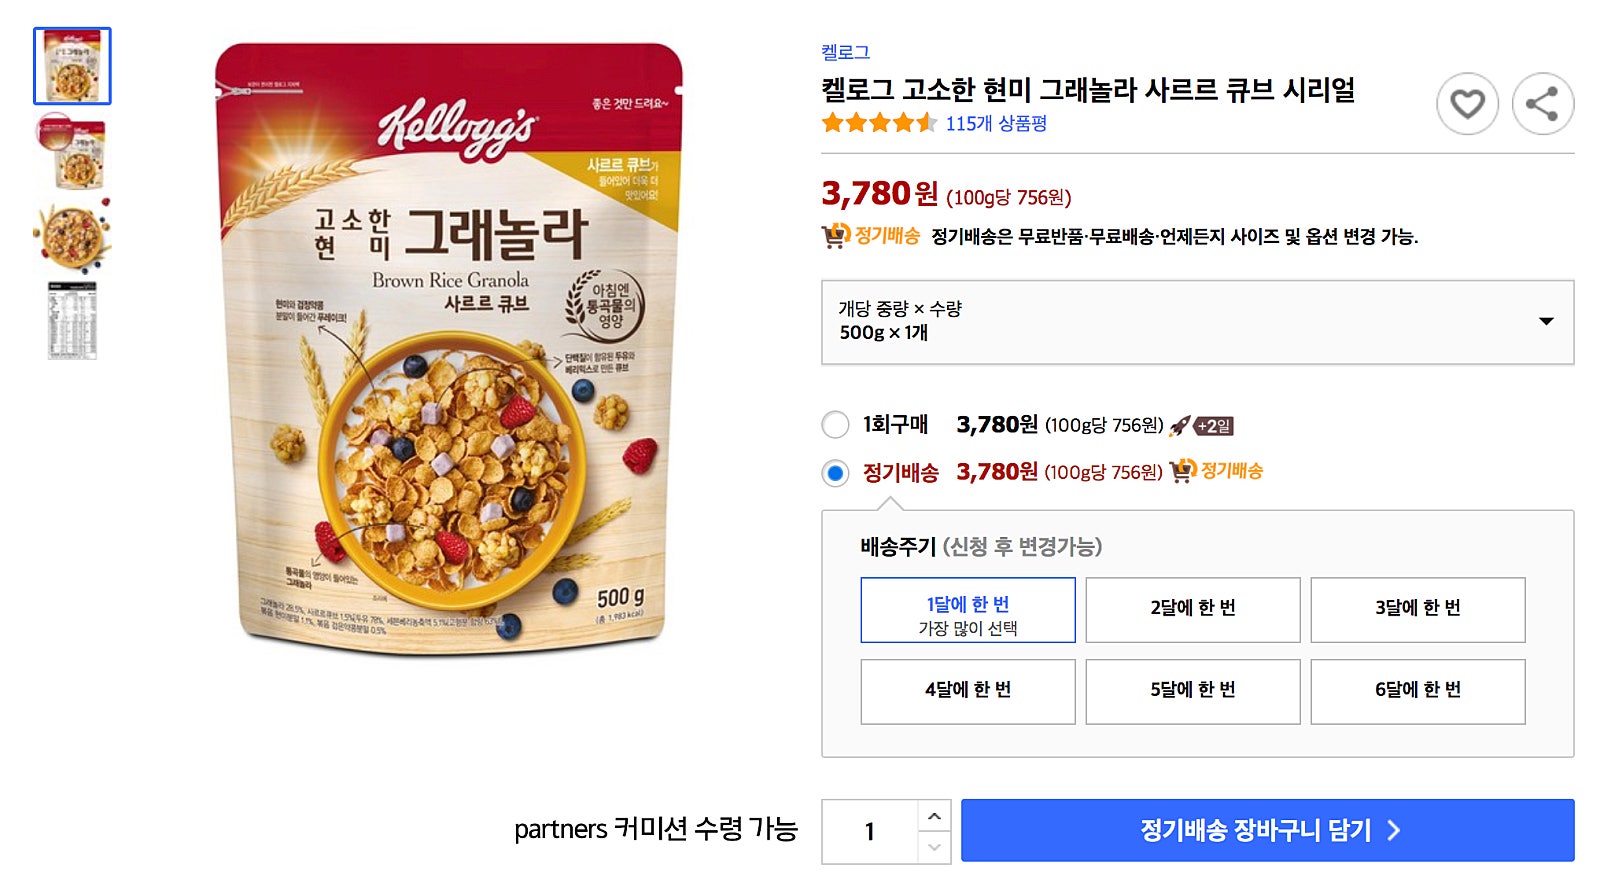
Task: Select the 정기배송 radio option
Action: pyautogui.click(x=835, y=472)
